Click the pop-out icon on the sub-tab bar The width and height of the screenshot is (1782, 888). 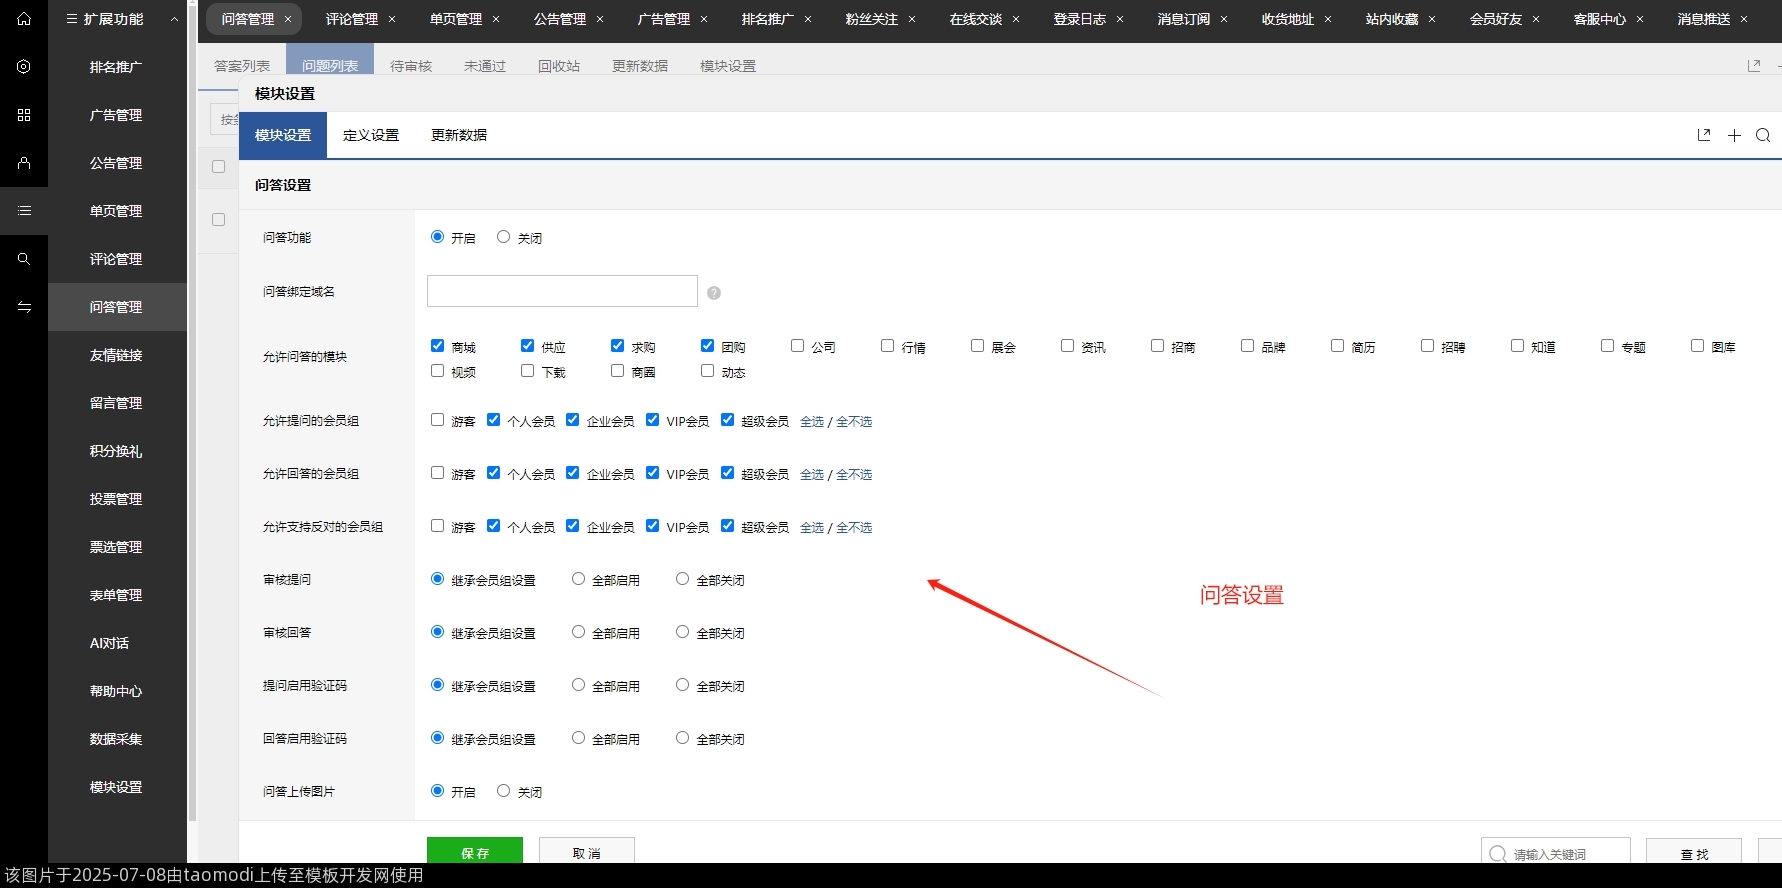coord(1754,65)
